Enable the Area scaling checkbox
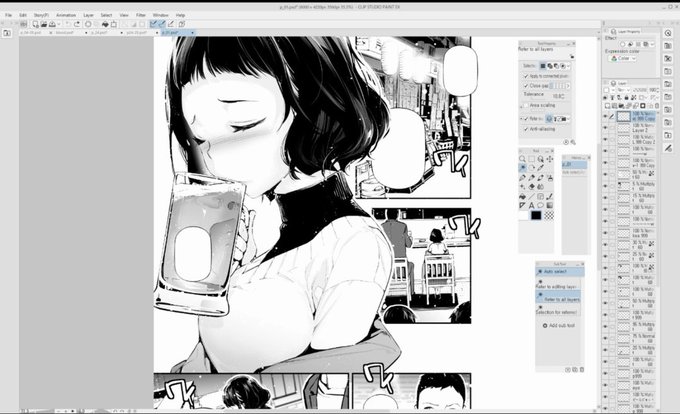This screenshot has width=680, height=414. coord(526,105)
